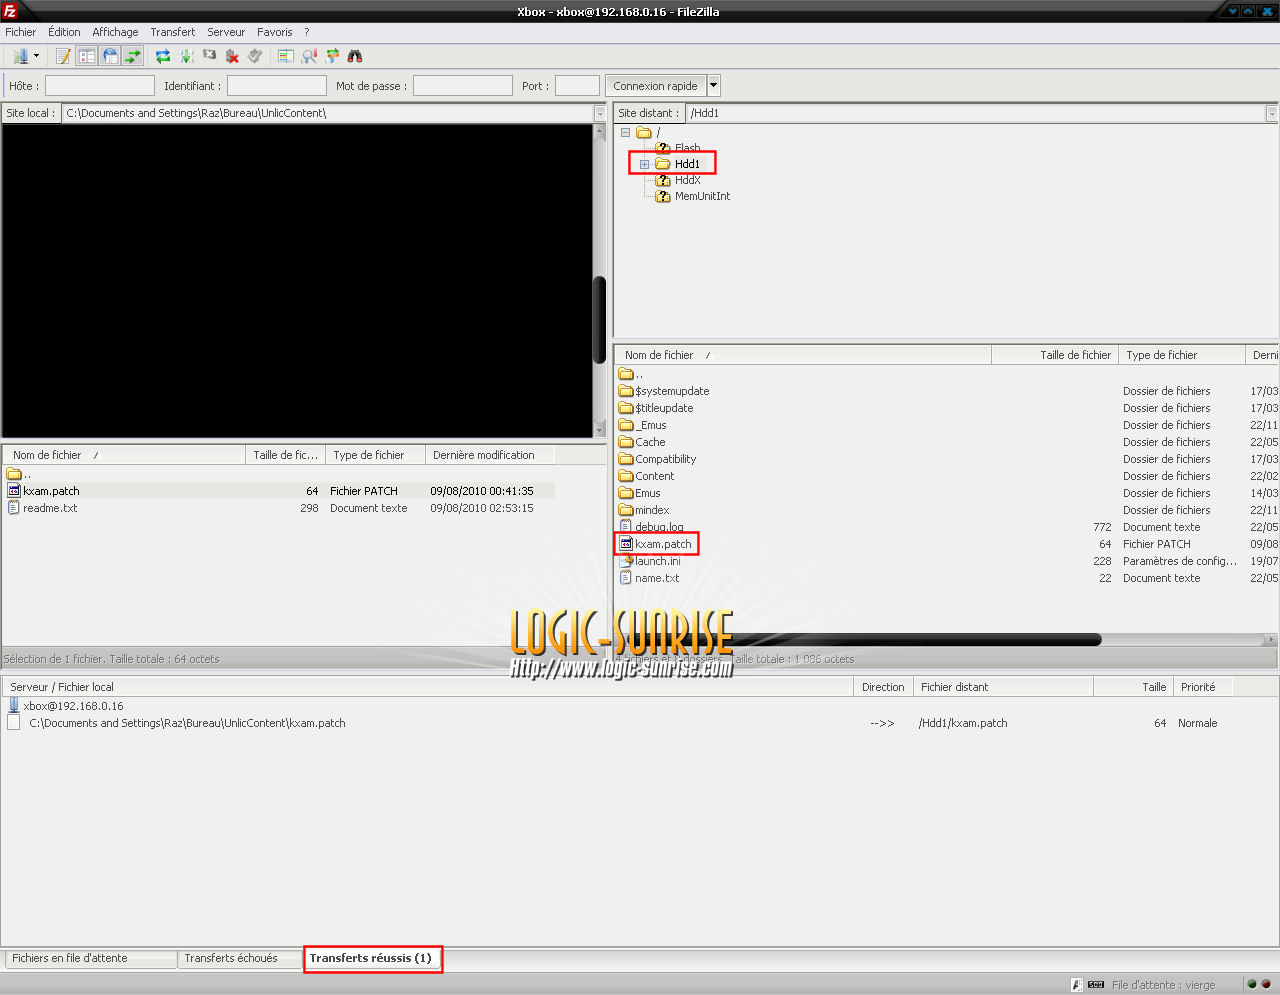
Task: Open the Site Manager icon
Action: [20, 56]
